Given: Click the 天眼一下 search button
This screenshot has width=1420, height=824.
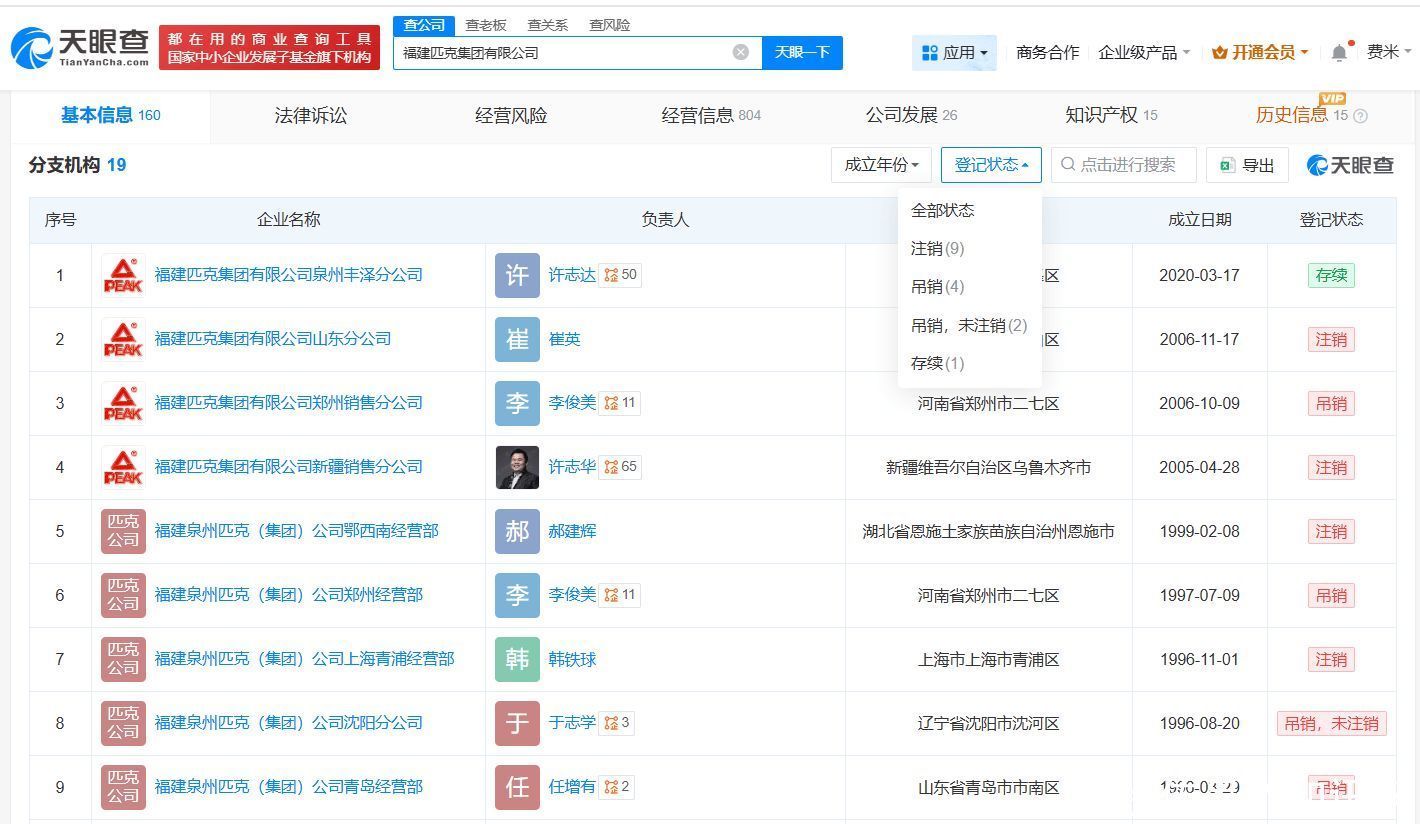Looking at the screenshot, I should coord(802,52).
